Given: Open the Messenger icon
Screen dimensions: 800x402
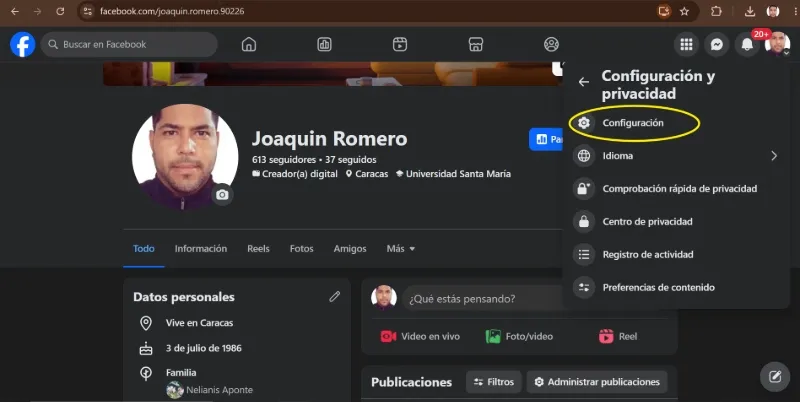Looking at the screenshot, I should pyautogui.click(x=717, y=44).
